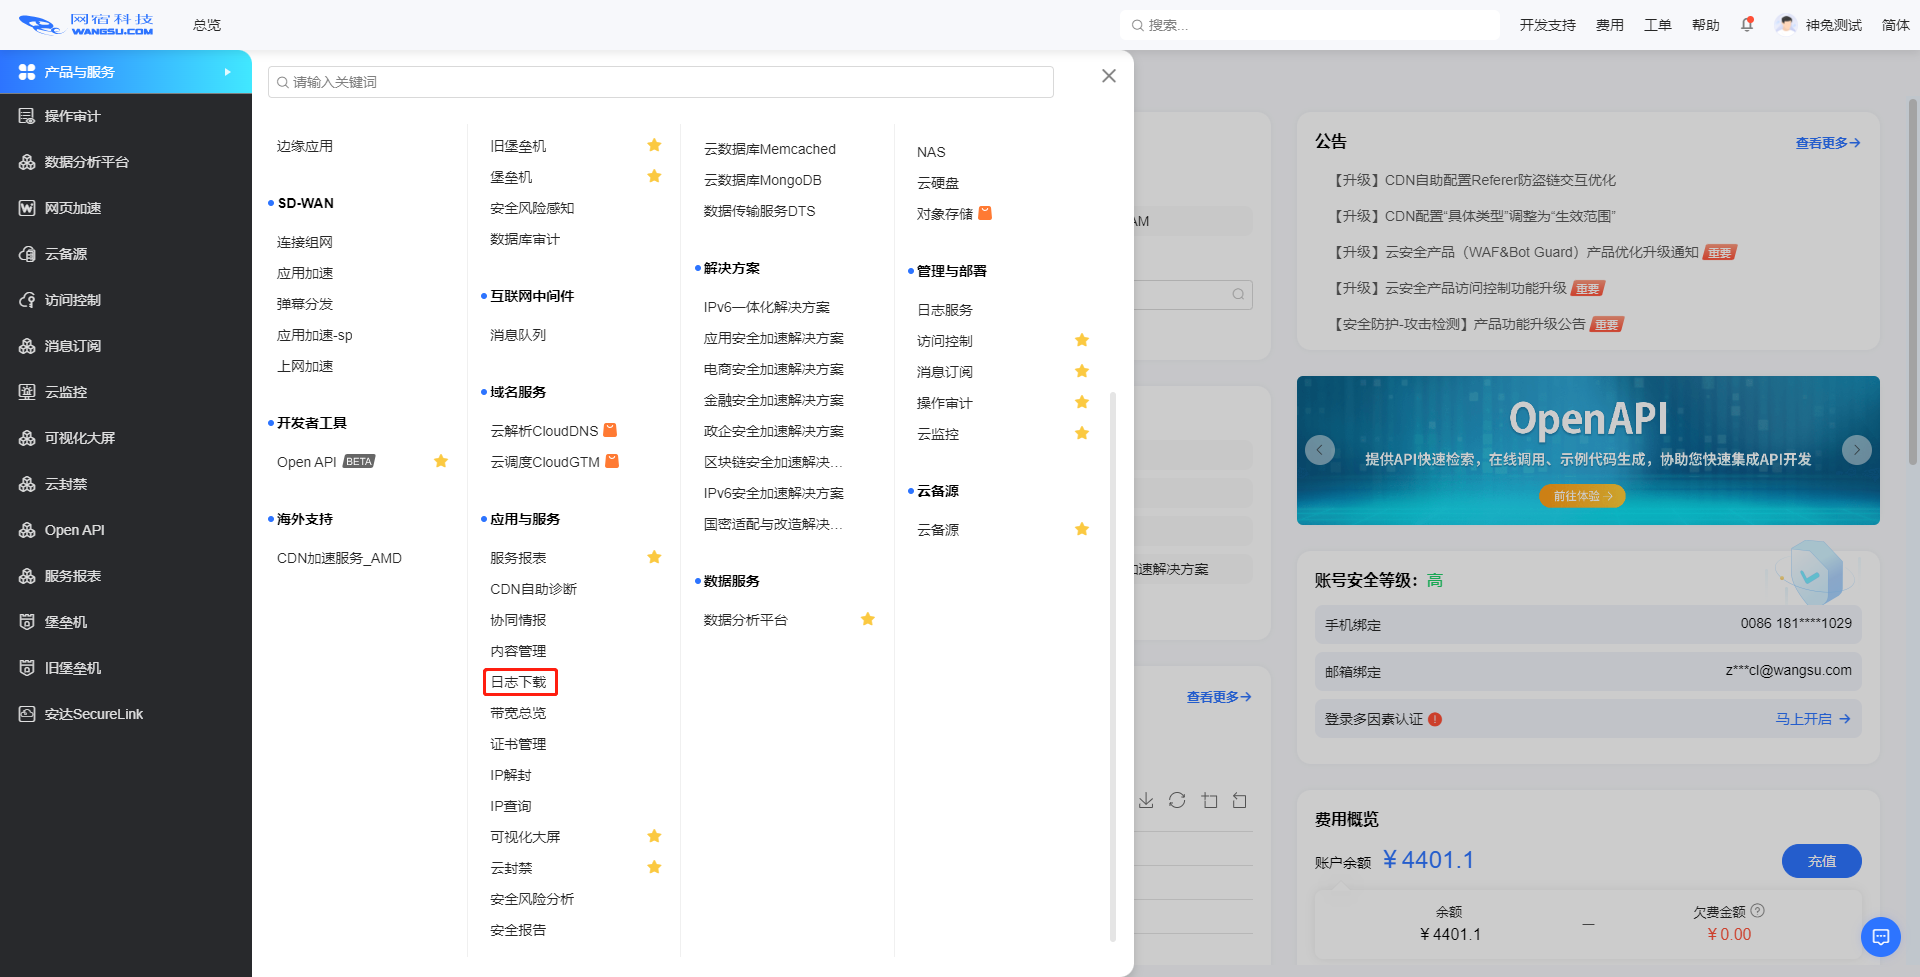This screenshot has width=1920, height=977.
Task: Expand 产品与服务 sidebar menu
Action: [126, 72]
